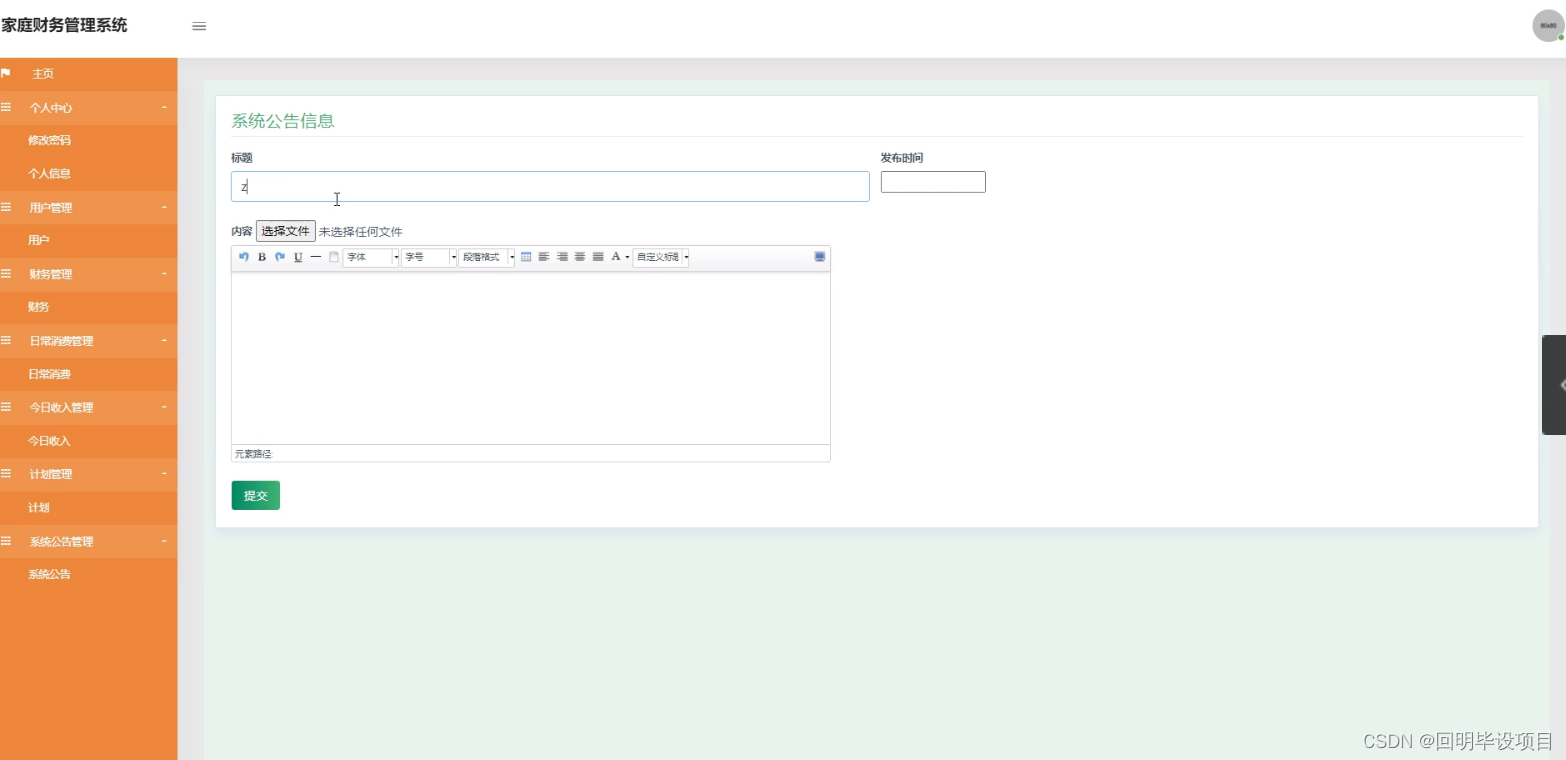Click the hamburger icon to collapse the sidebar

pos(199,27)
